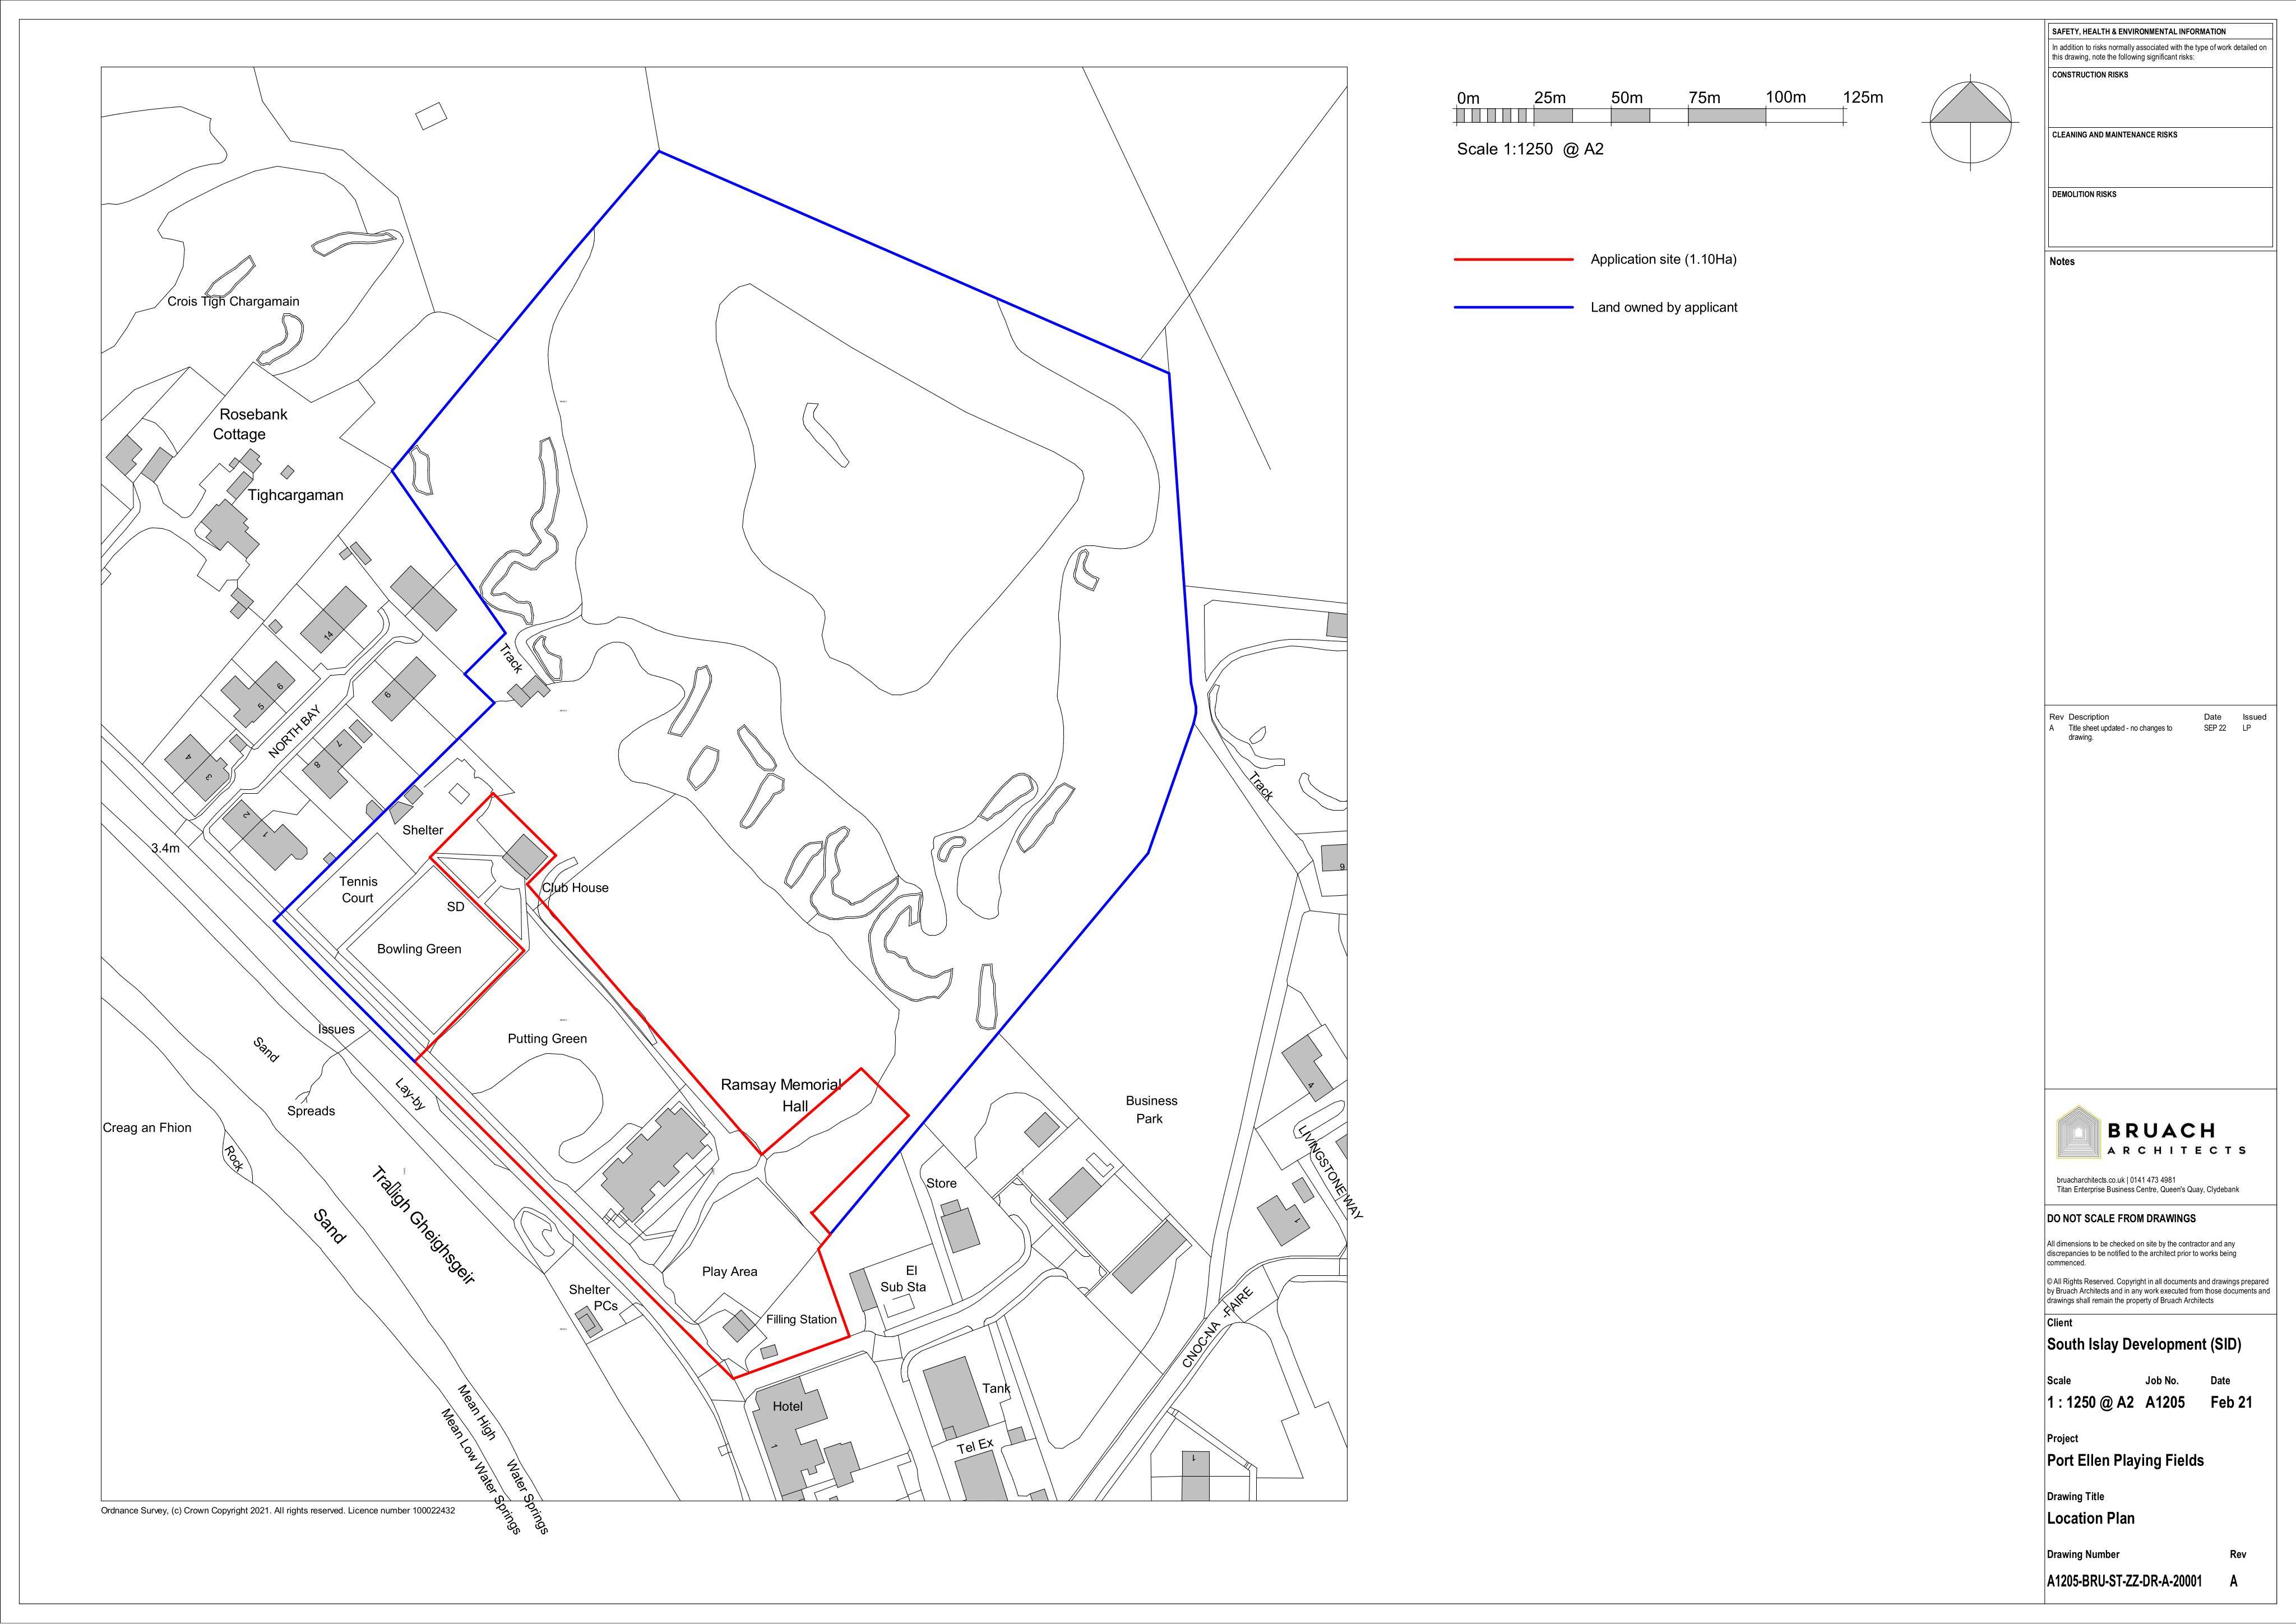Click the 'Application site (1.10Ha)' legend label

1664,259
